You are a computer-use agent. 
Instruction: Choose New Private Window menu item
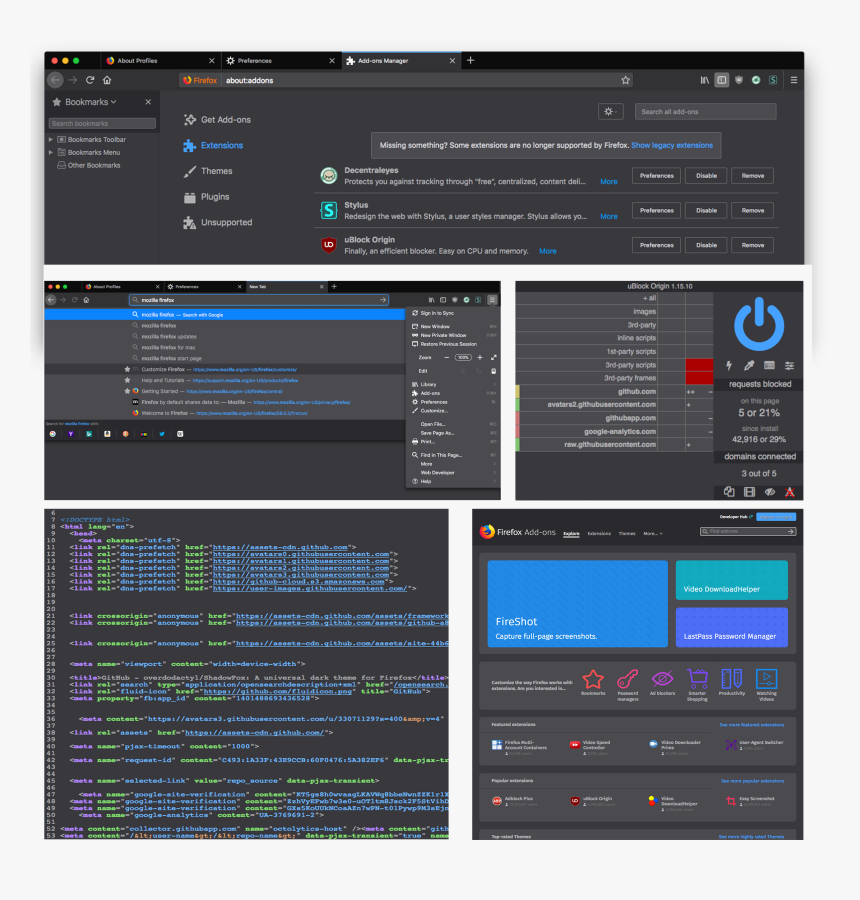coord(453,335)
